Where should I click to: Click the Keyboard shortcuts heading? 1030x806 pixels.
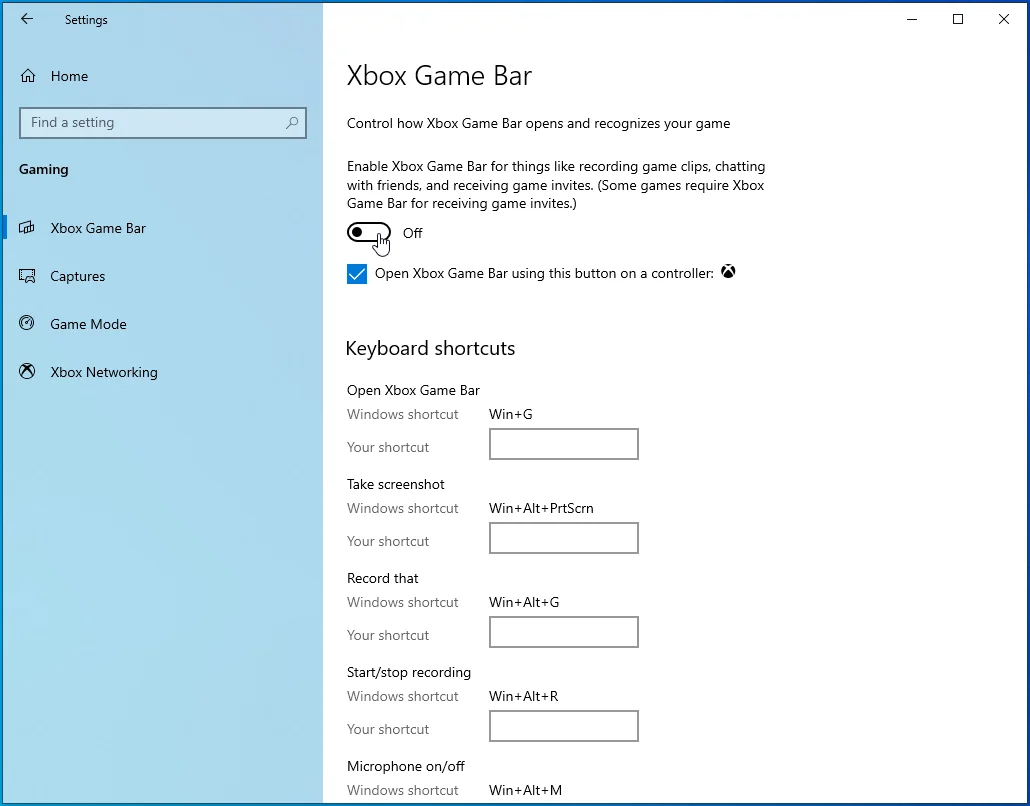[430, 348]
